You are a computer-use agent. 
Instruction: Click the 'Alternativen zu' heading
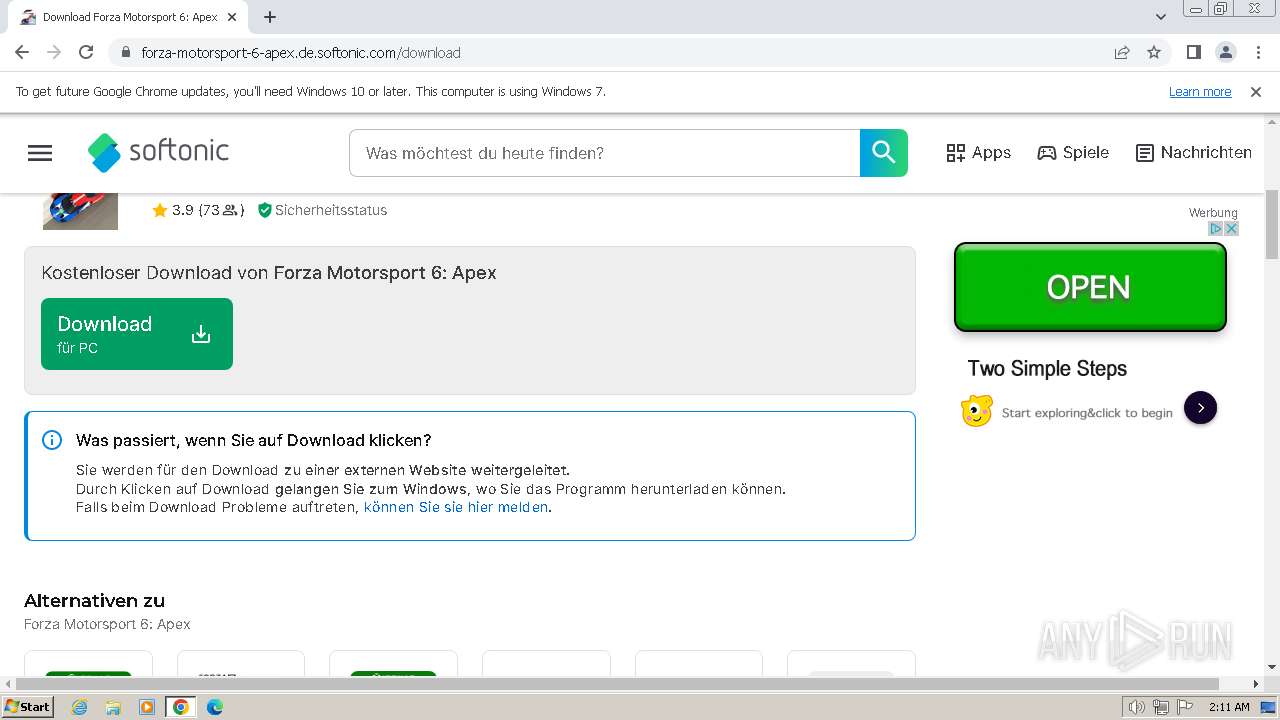(94, 601)
